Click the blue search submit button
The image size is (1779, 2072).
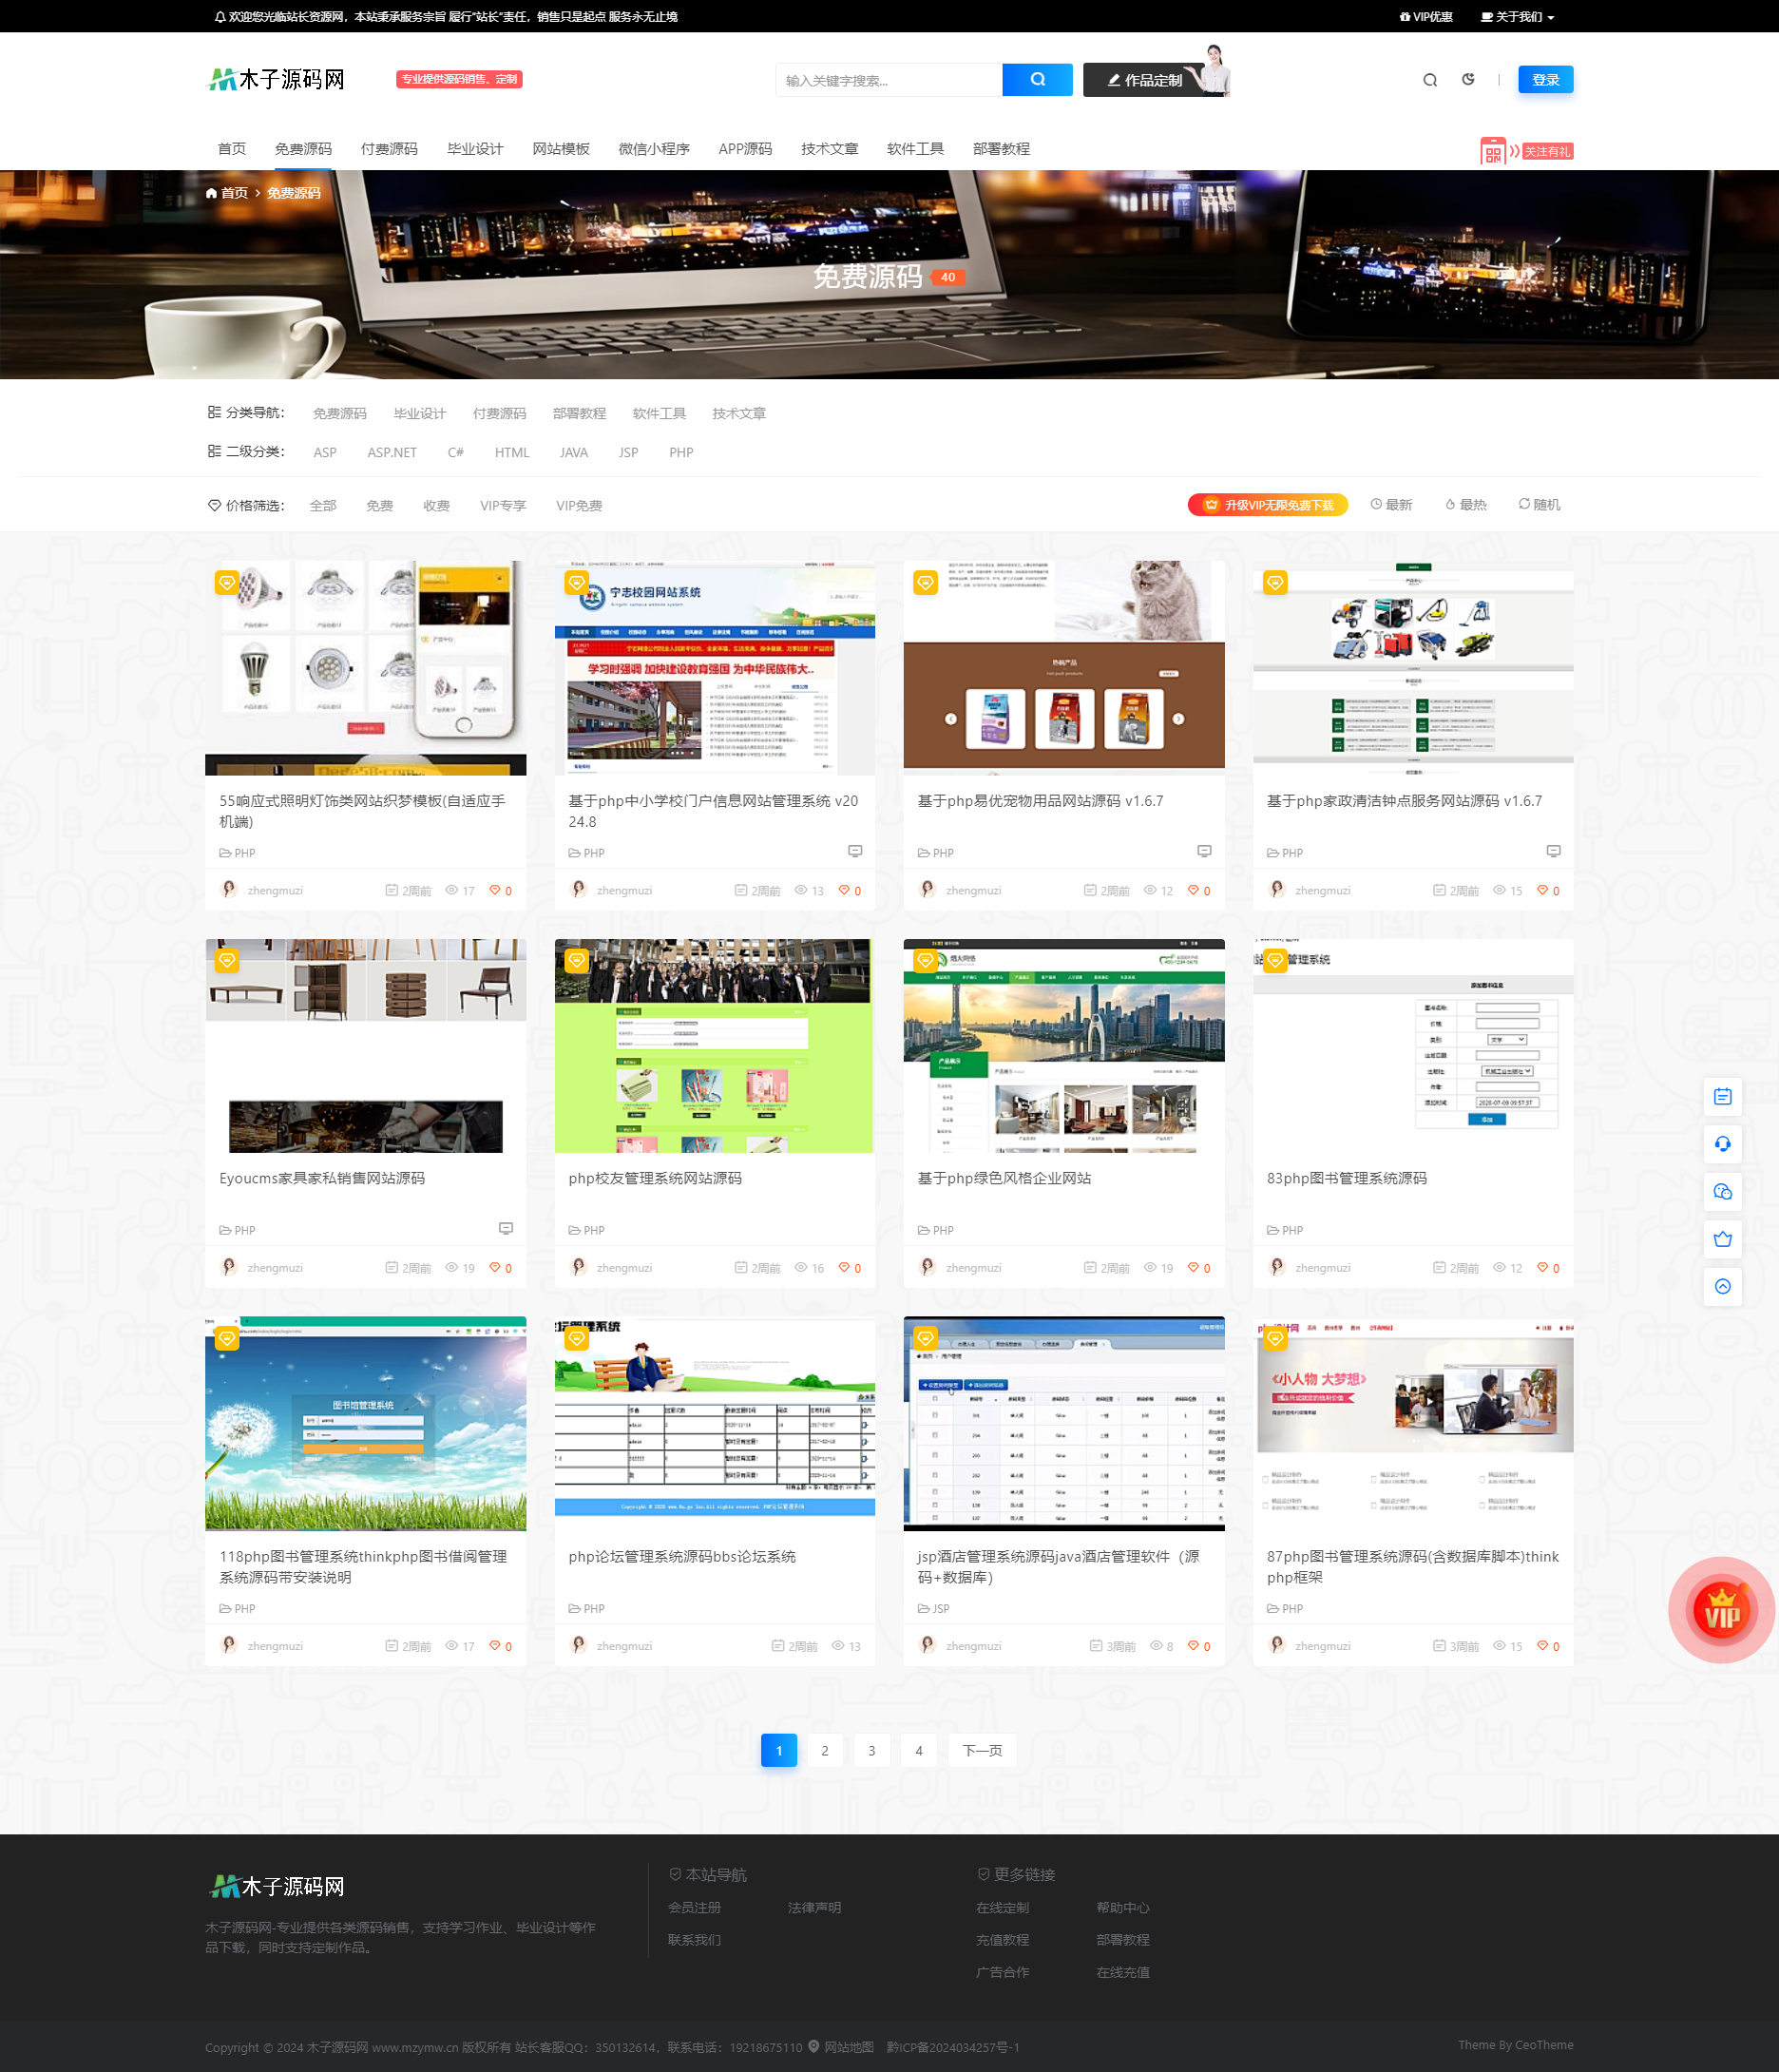(1037, 80)
